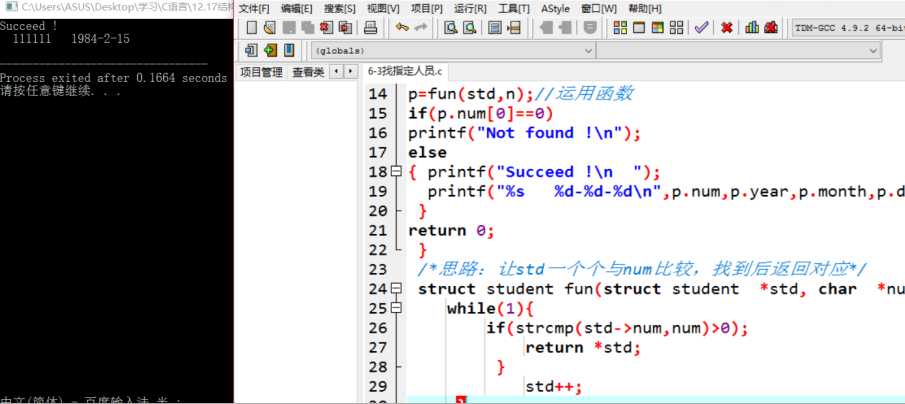Click the green plus Toggle bookmark icon
Viewport: 905px width, 404px height.
coord(270,50)
